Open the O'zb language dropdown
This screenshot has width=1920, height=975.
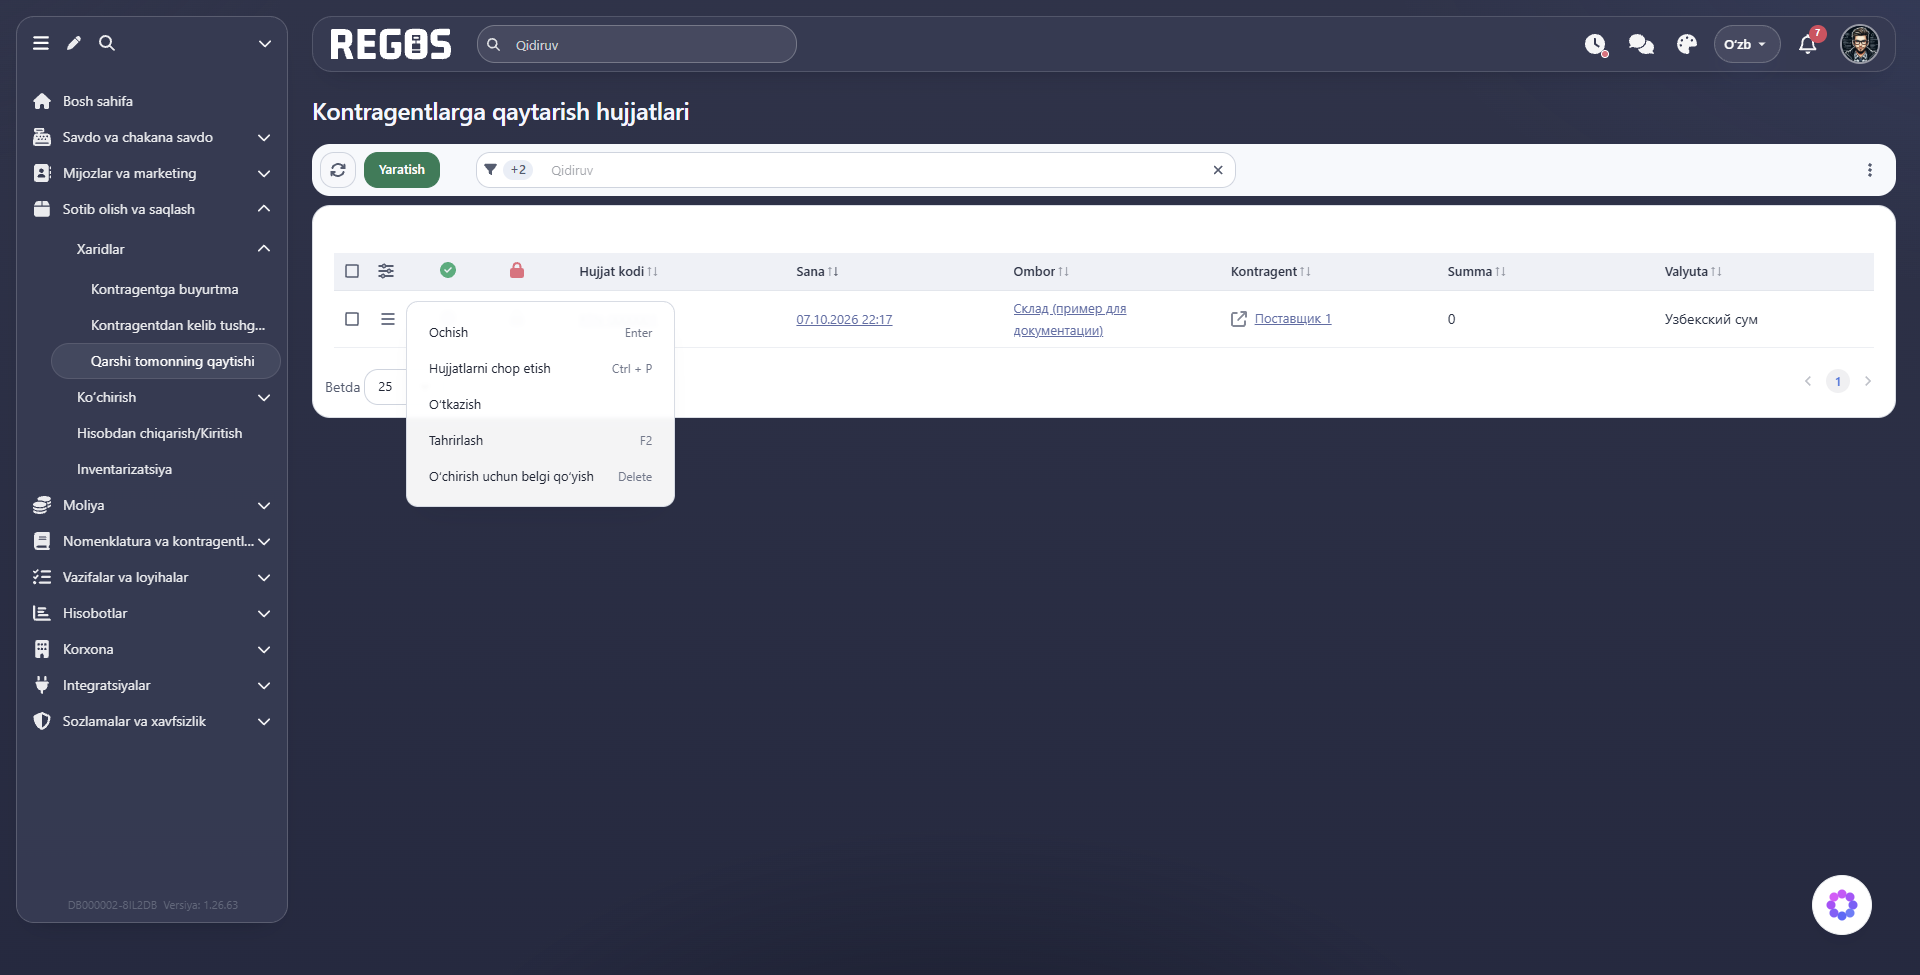(x=1747, y=44)
